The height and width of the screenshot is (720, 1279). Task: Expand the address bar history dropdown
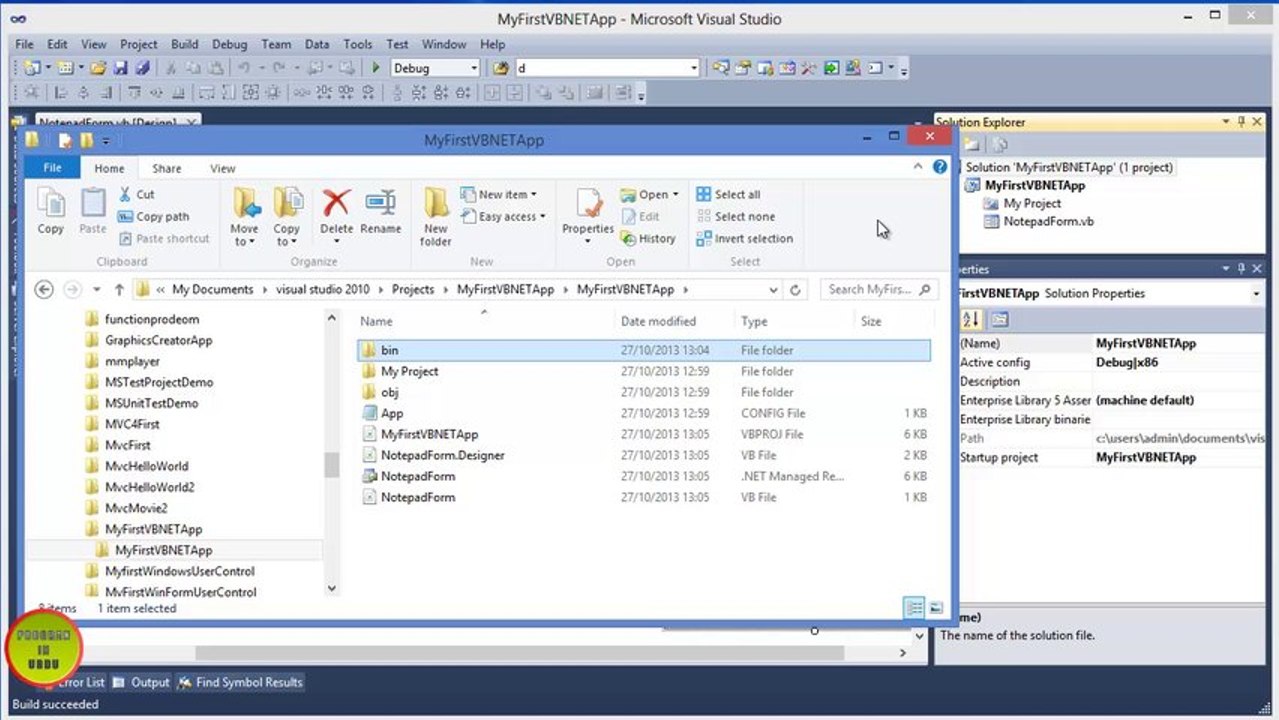[773, 290]
